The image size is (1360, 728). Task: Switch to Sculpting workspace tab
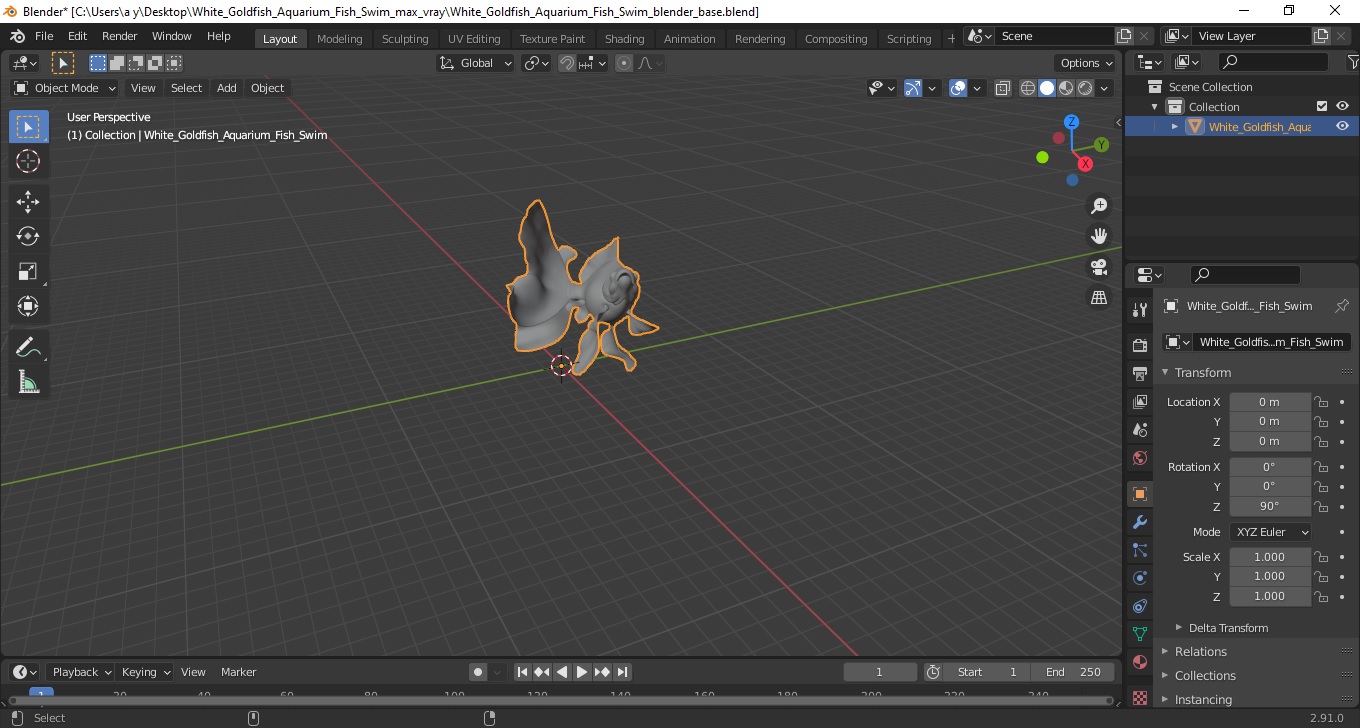click(405, 39)
